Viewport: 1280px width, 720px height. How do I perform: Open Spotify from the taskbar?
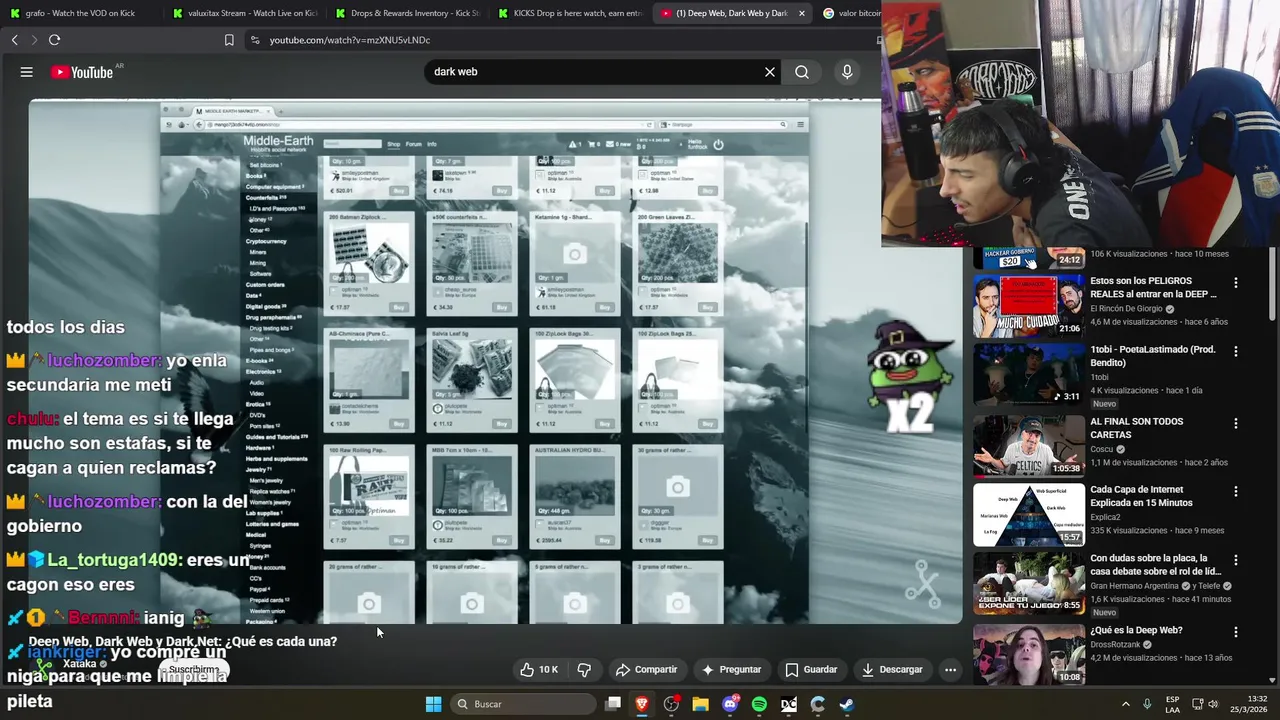759,704
